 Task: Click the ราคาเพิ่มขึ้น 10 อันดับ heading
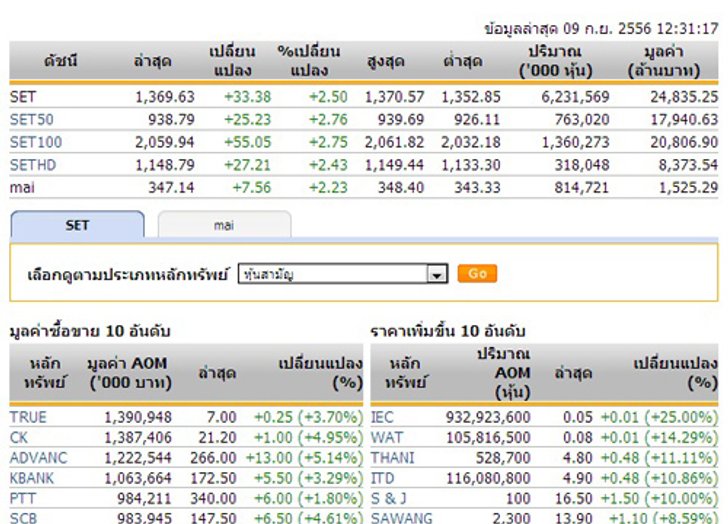pos(448,331)
